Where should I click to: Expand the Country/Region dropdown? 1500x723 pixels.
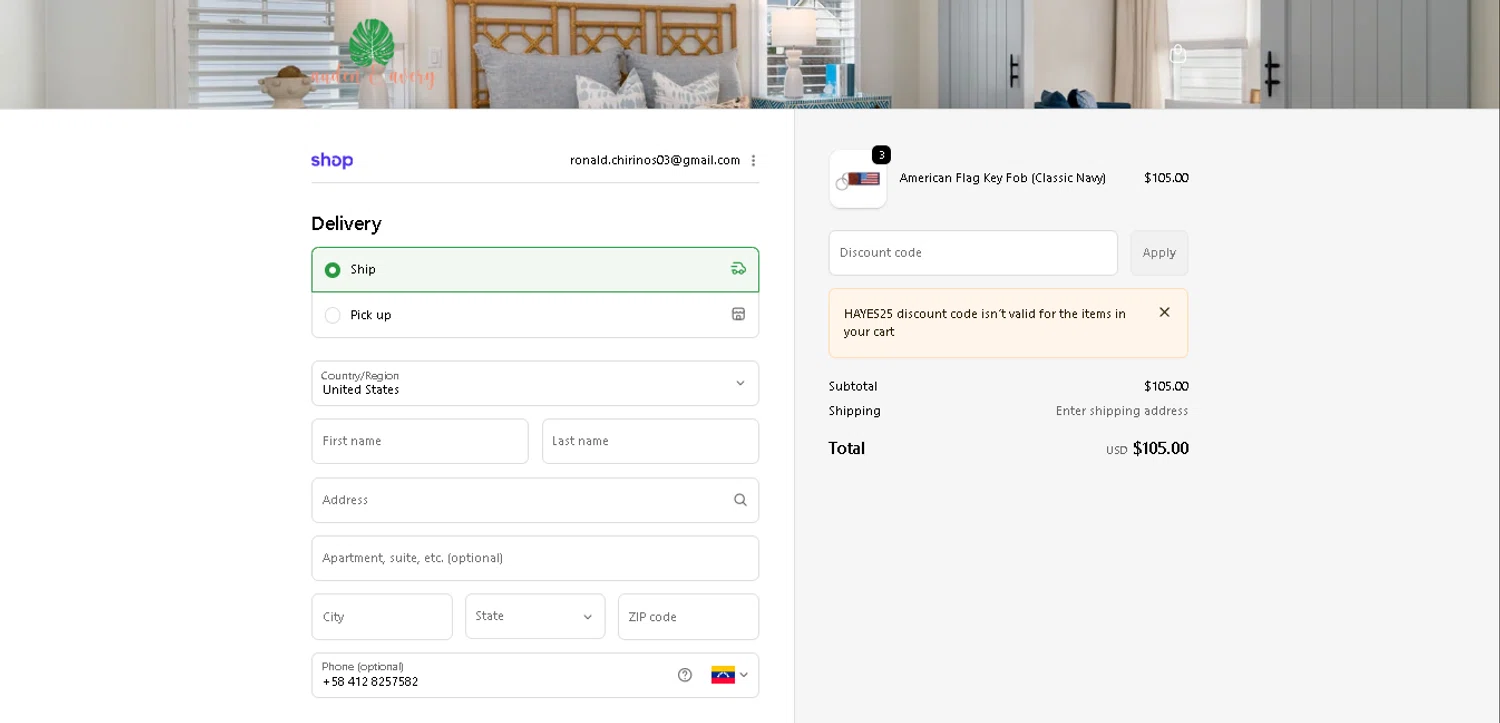pyautogui.click(x=535, y=384)
